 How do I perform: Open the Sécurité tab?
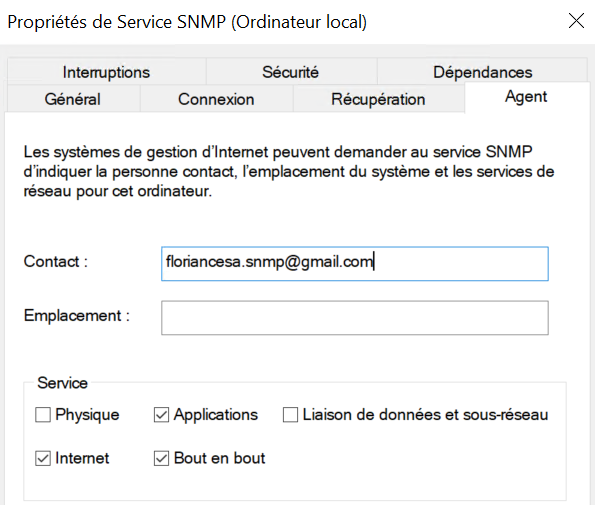tap(291, 72)
